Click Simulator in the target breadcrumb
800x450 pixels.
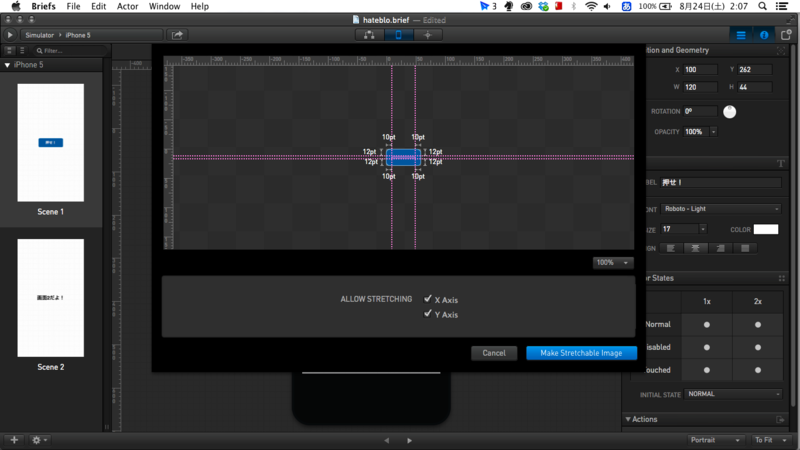[39, 35]
